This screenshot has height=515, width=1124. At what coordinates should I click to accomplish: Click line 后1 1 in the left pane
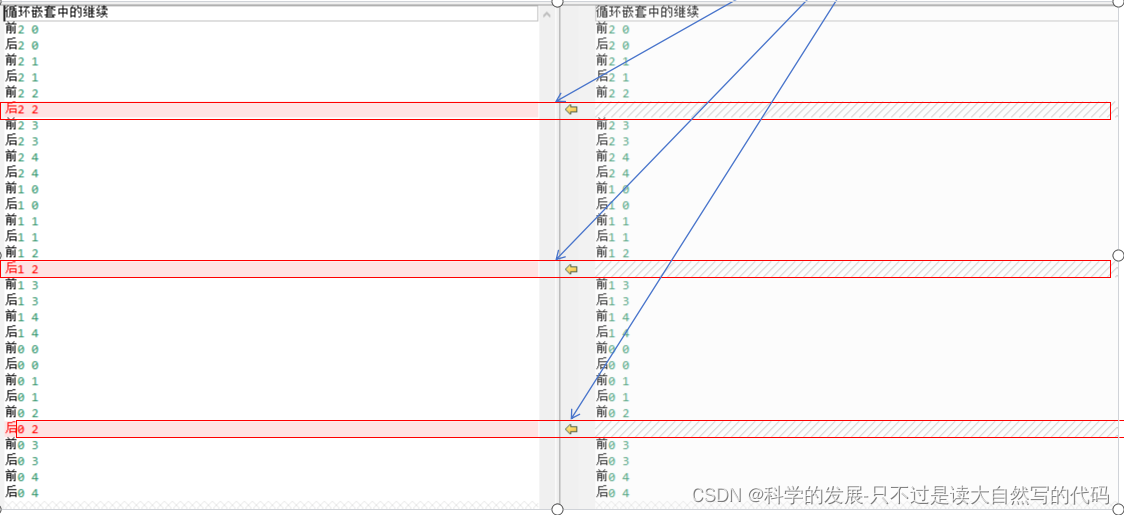[x=22, y=237]
